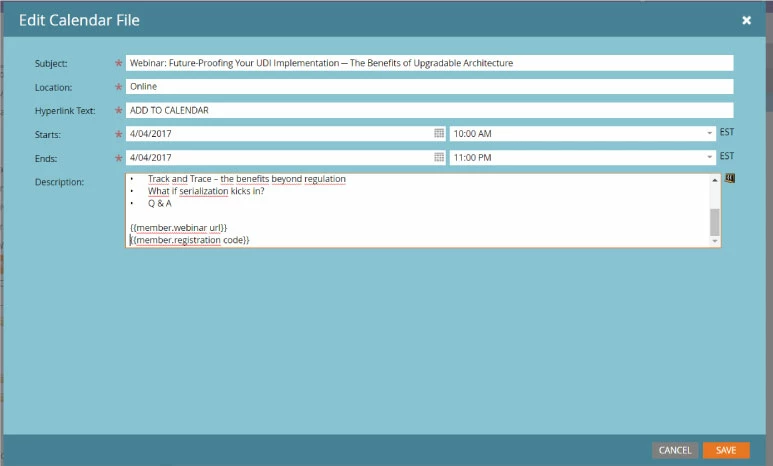
Task: Click the 'Ends:' label
Action: click(46, 158)
